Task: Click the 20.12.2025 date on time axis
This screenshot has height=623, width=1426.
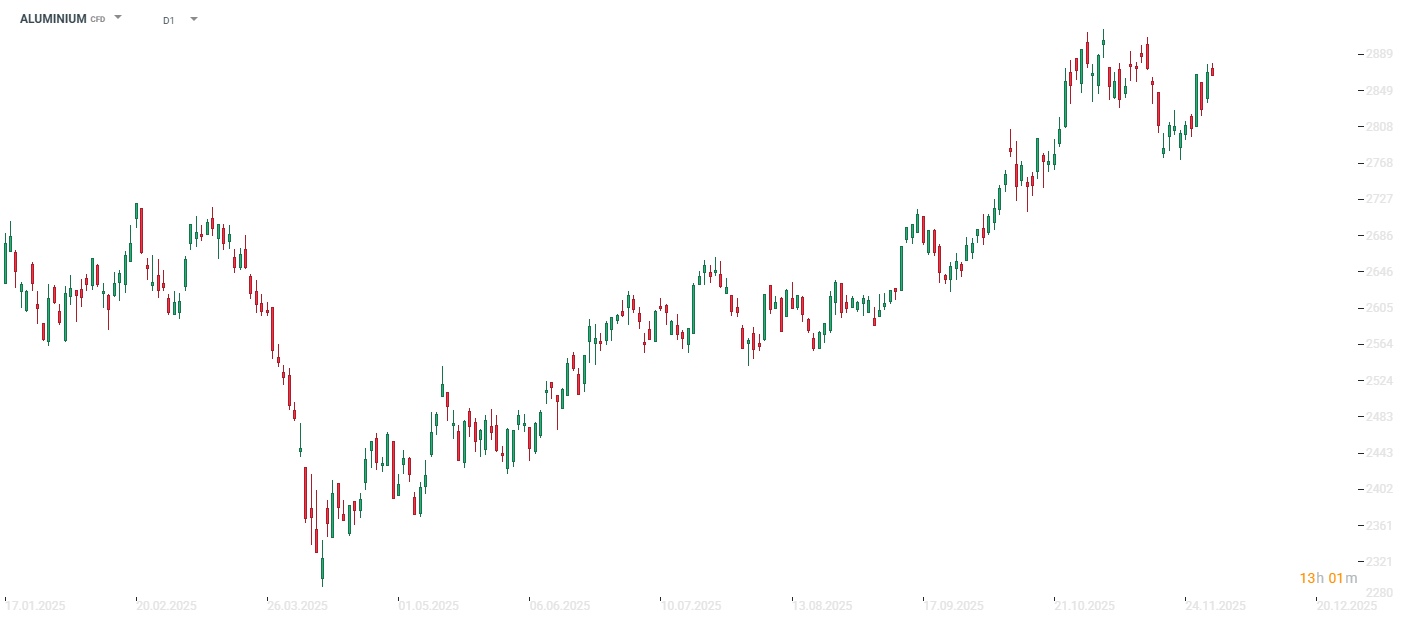Action: point(1346,606)
